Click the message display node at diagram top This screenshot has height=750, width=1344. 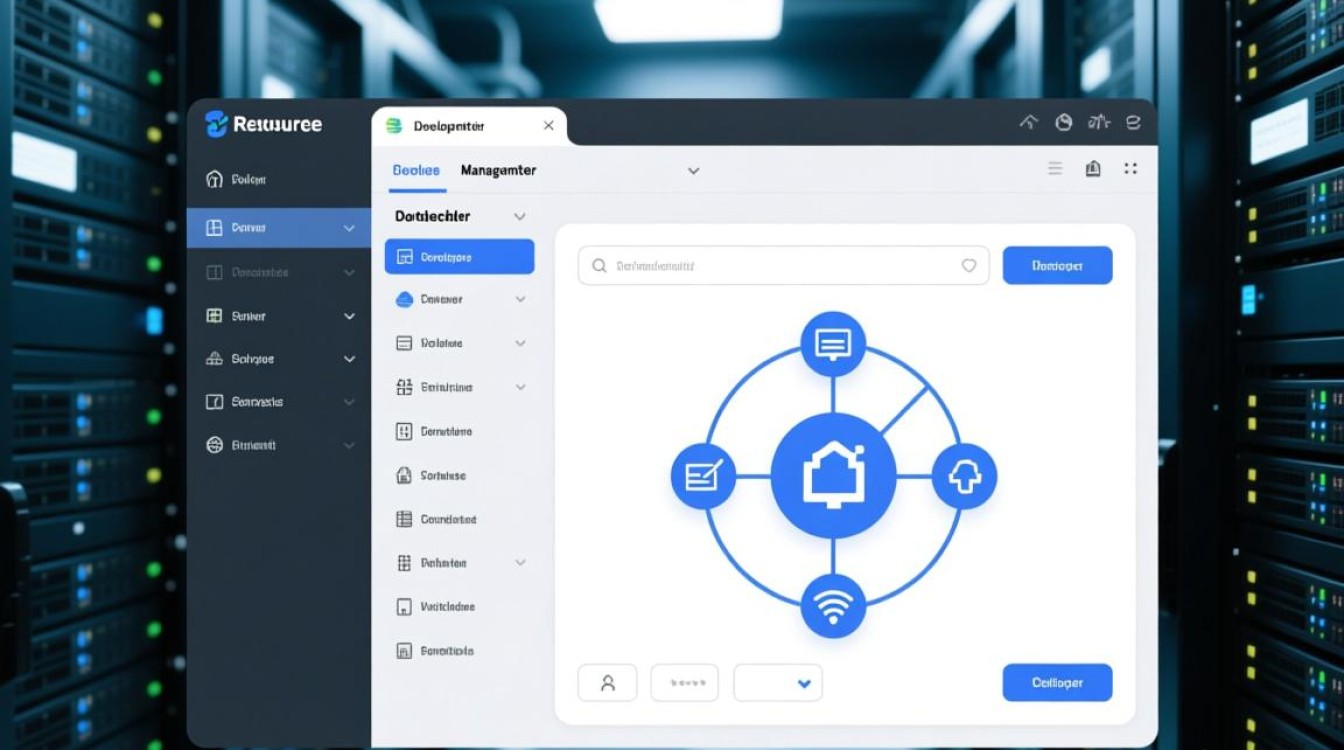pos(833,345)
